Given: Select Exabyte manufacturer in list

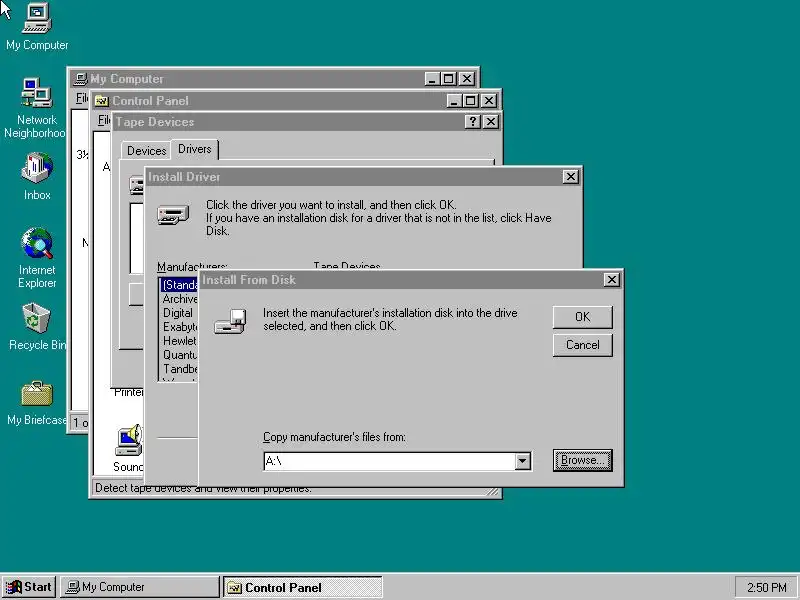Looking at the screenshot, I should [x=179, y=327].
